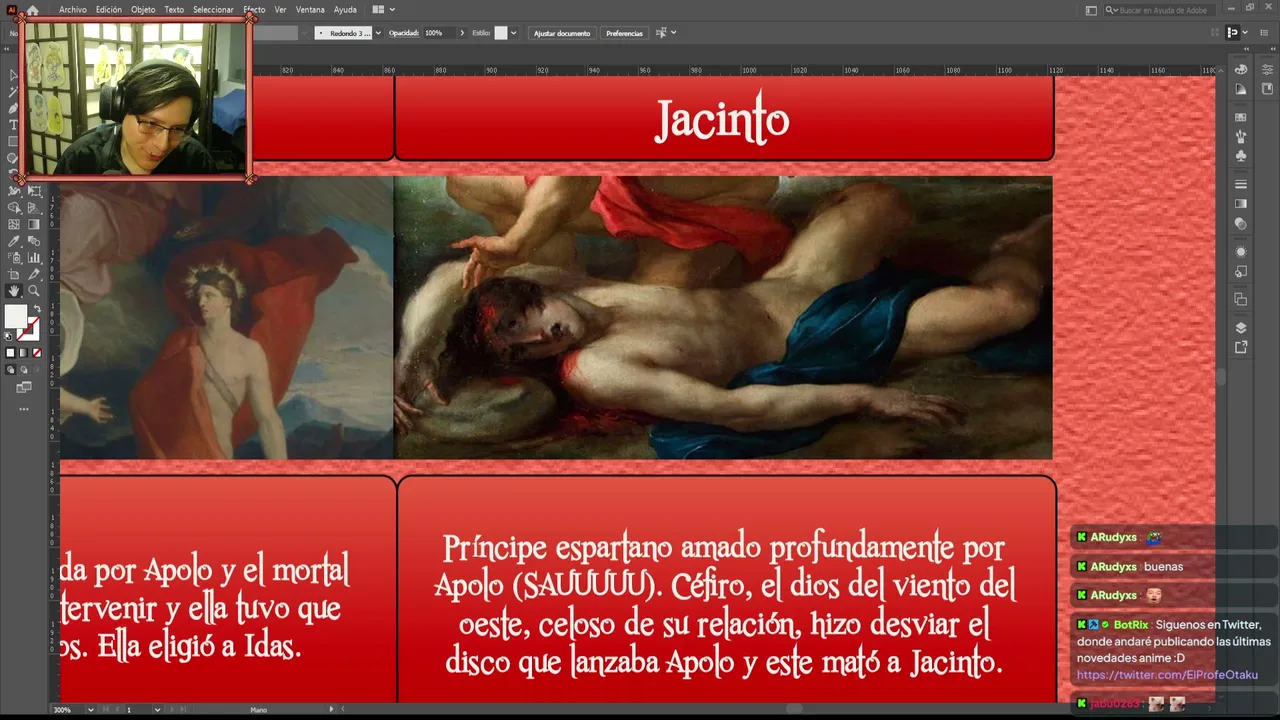Open the Color Guide panel
Screen dimensions: 1280x720
1241,89
